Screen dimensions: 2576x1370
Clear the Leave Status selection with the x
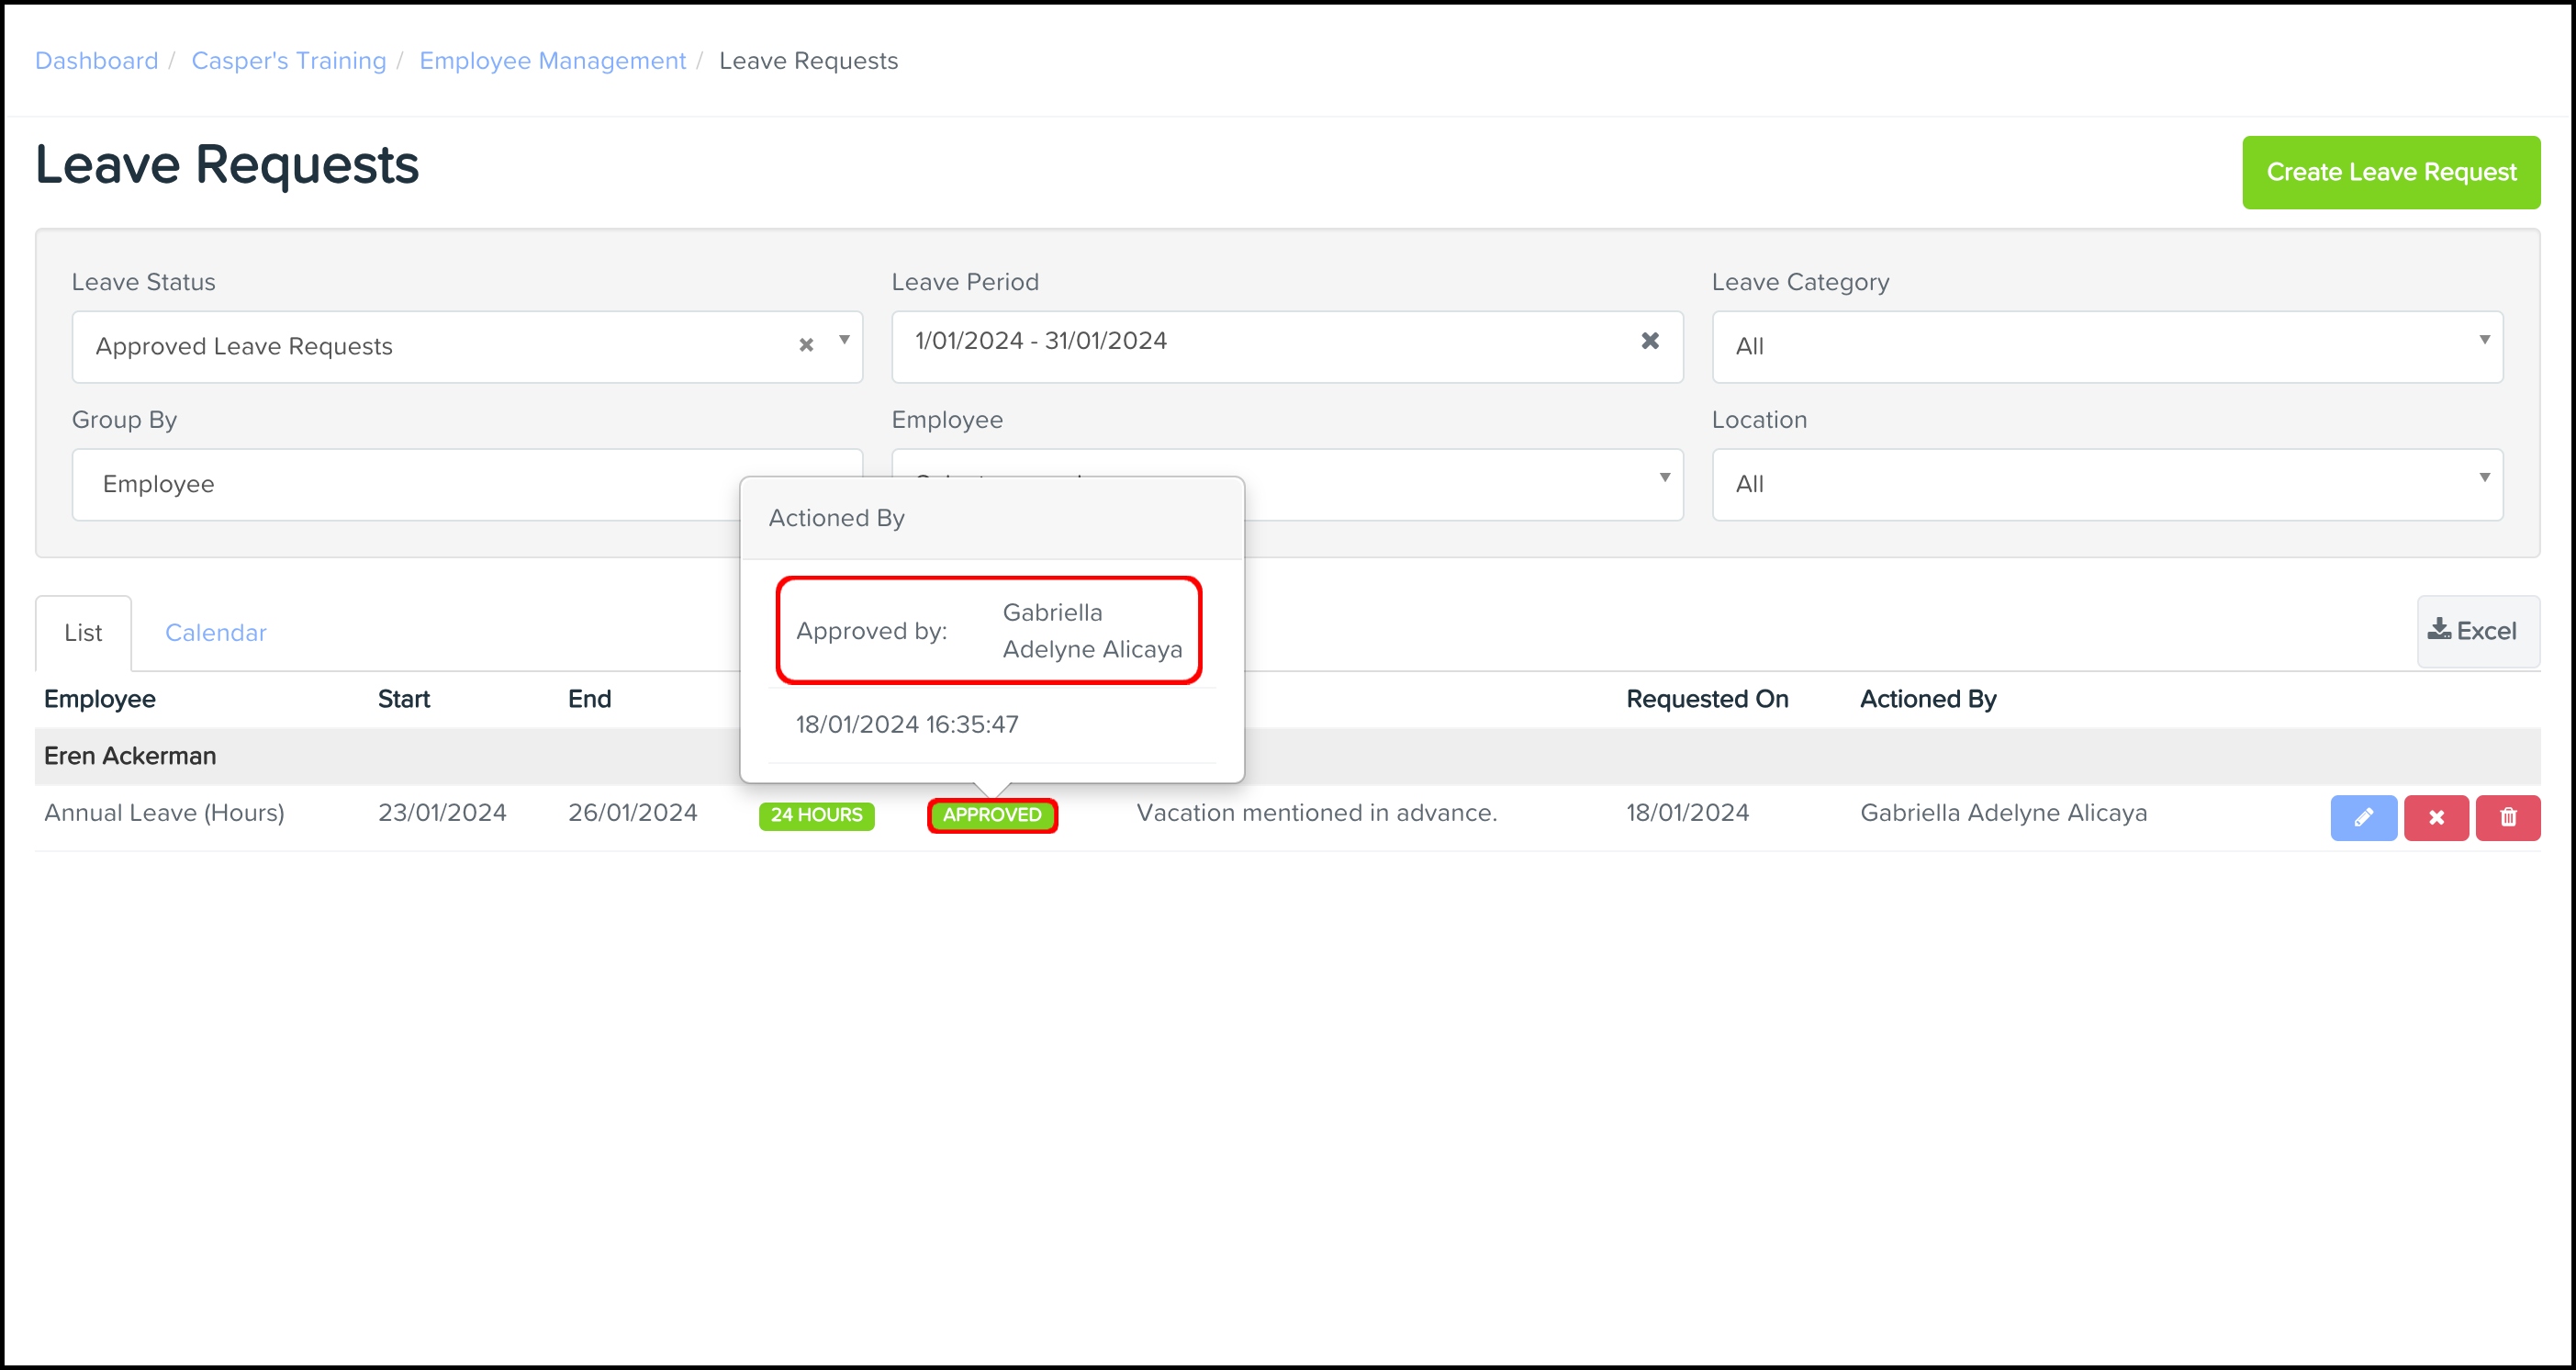pos(806,345)
